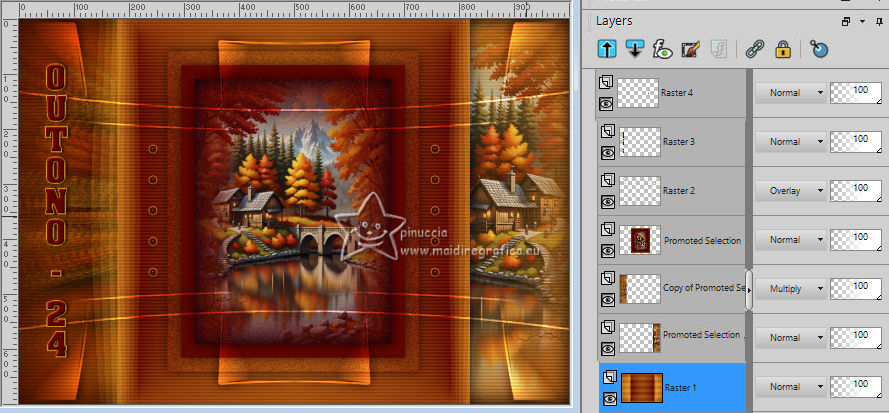Viewport: 889px width, 413px height.
Task: Pin the Layers panel with pushpin icon
Action: [x=879, y=22]
